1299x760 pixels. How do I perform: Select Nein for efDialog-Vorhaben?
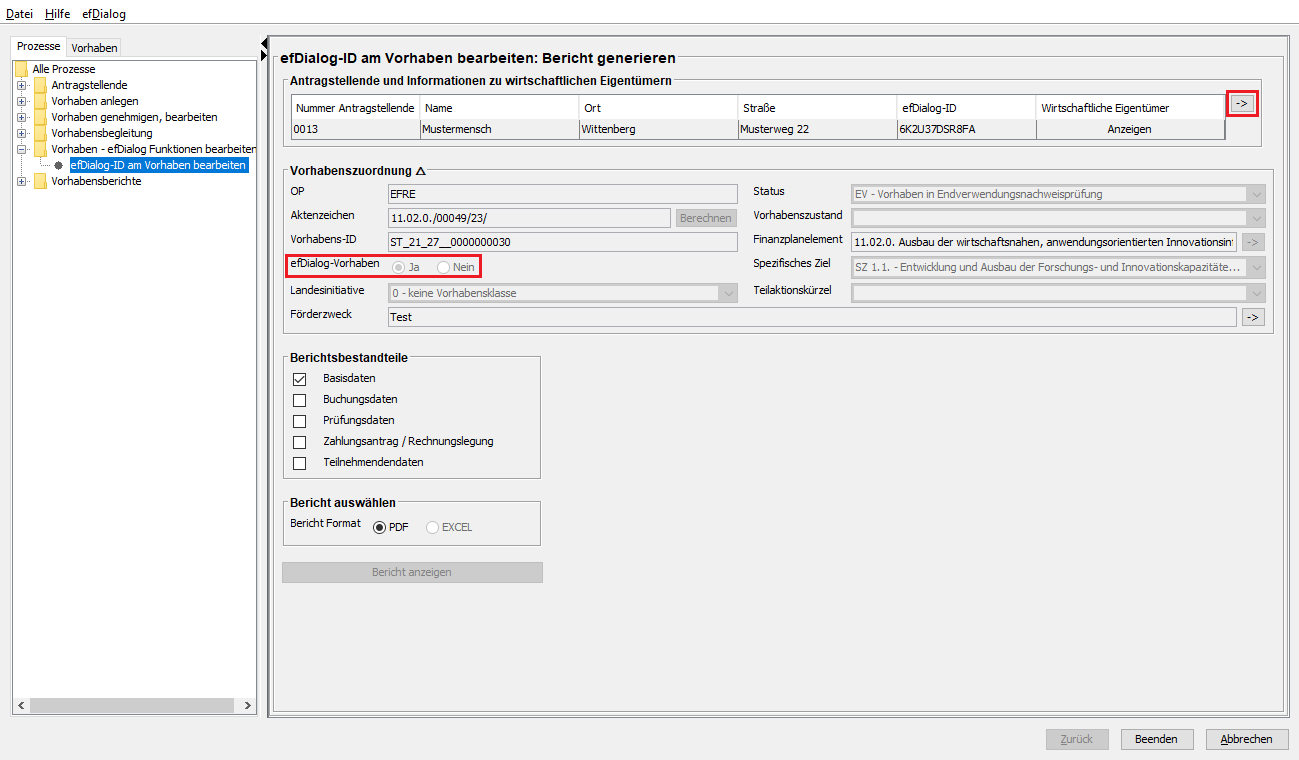[443, 267]
